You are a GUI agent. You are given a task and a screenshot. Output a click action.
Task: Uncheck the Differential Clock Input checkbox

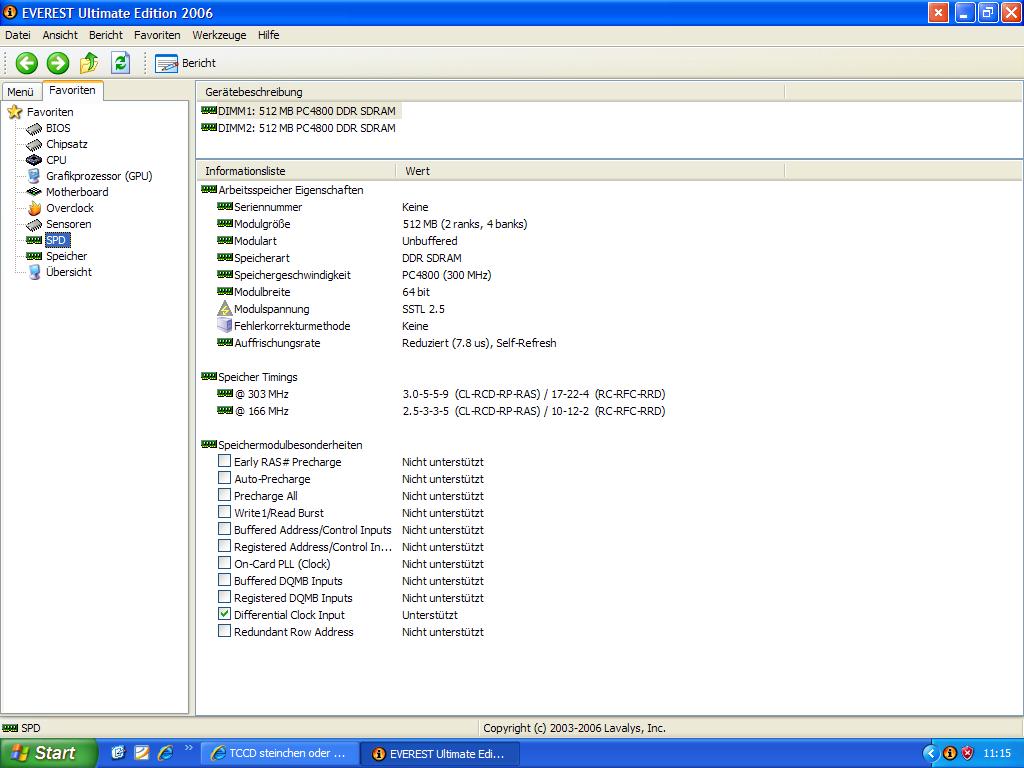[224, 614]
